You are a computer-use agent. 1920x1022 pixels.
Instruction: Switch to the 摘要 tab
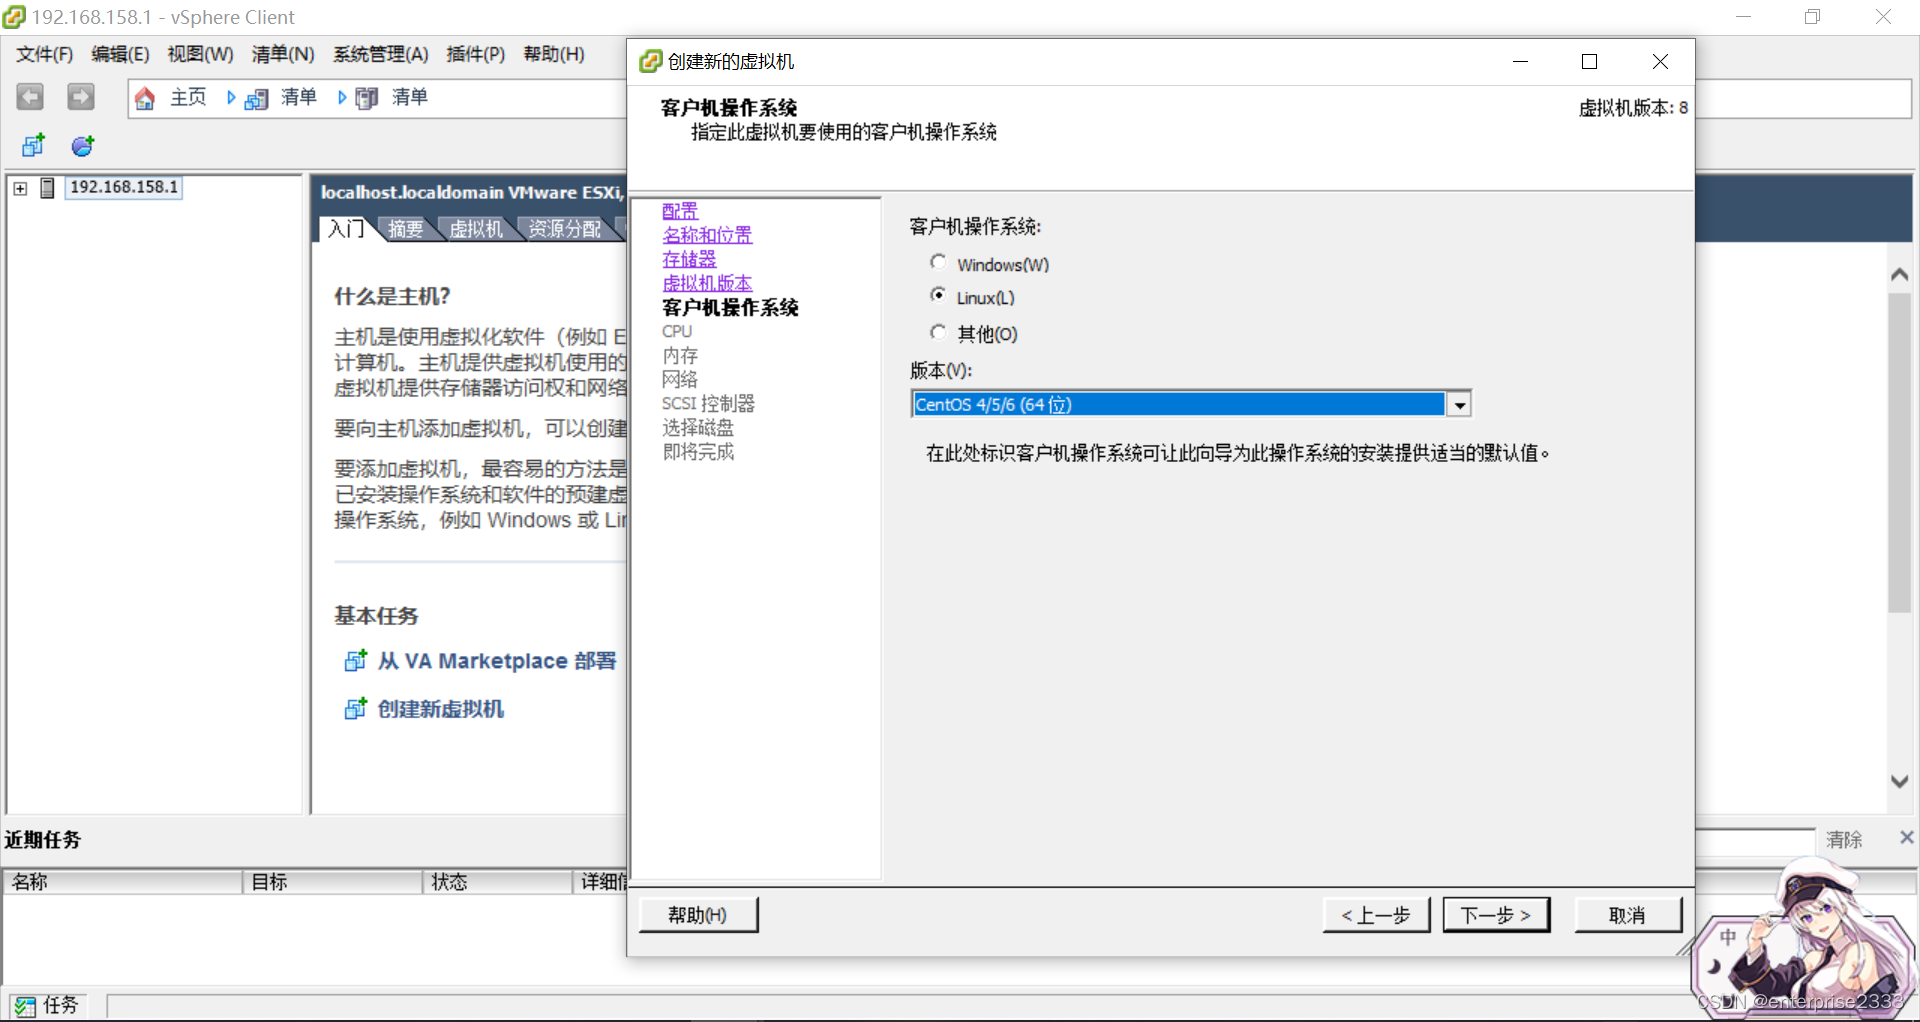[x=405, y=229]
